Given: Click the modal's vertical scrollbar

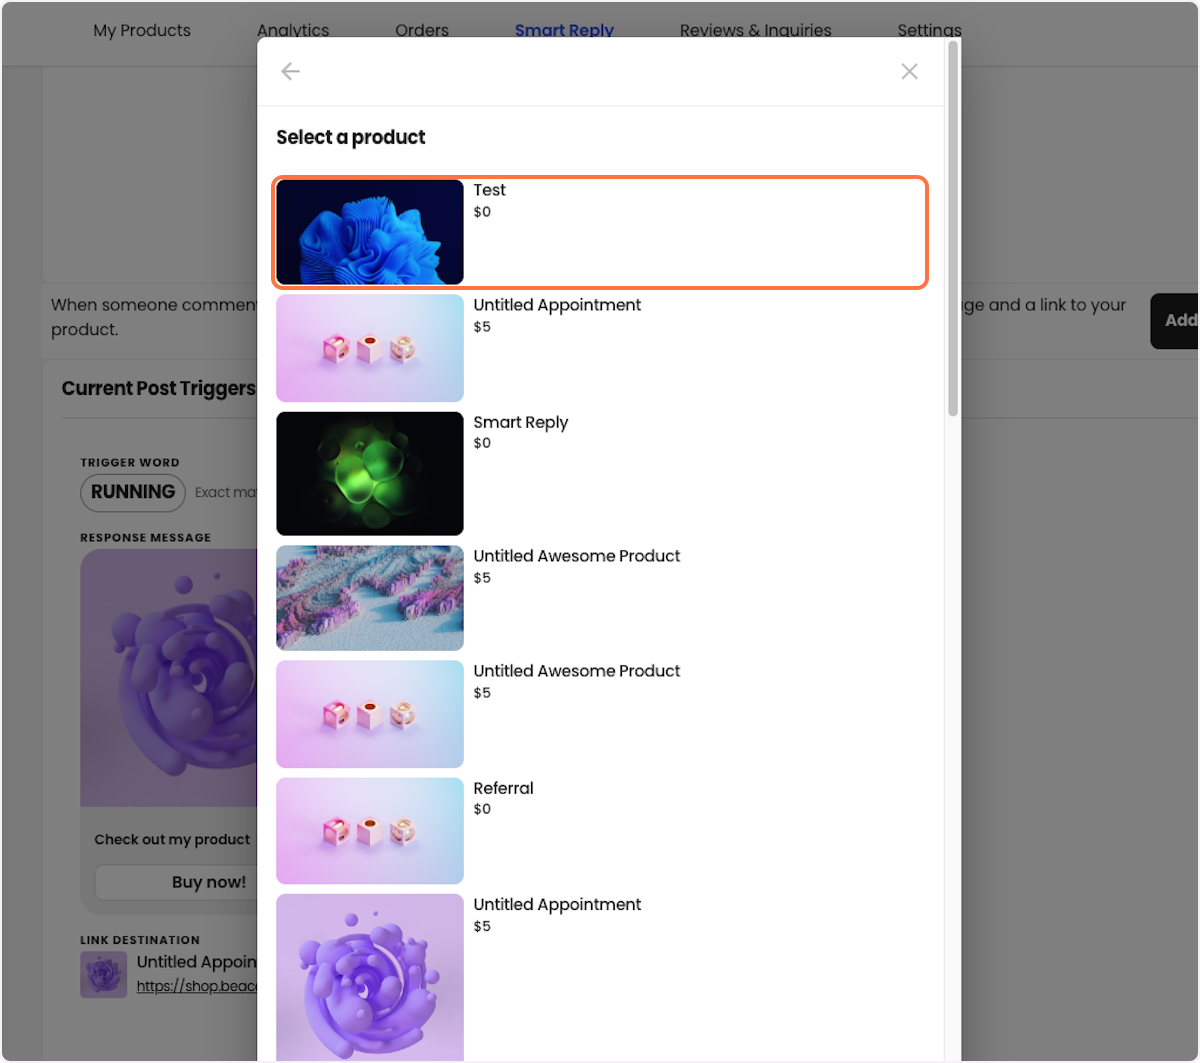Looking at the screenshot, I should click(x=953, y=228).
